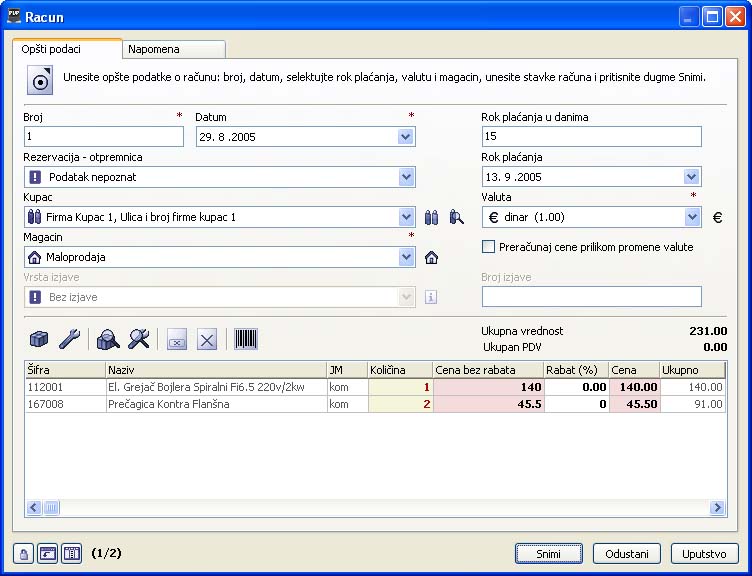
Task: Click the X delete-item toolbar icon
Action: coord(207,340)
